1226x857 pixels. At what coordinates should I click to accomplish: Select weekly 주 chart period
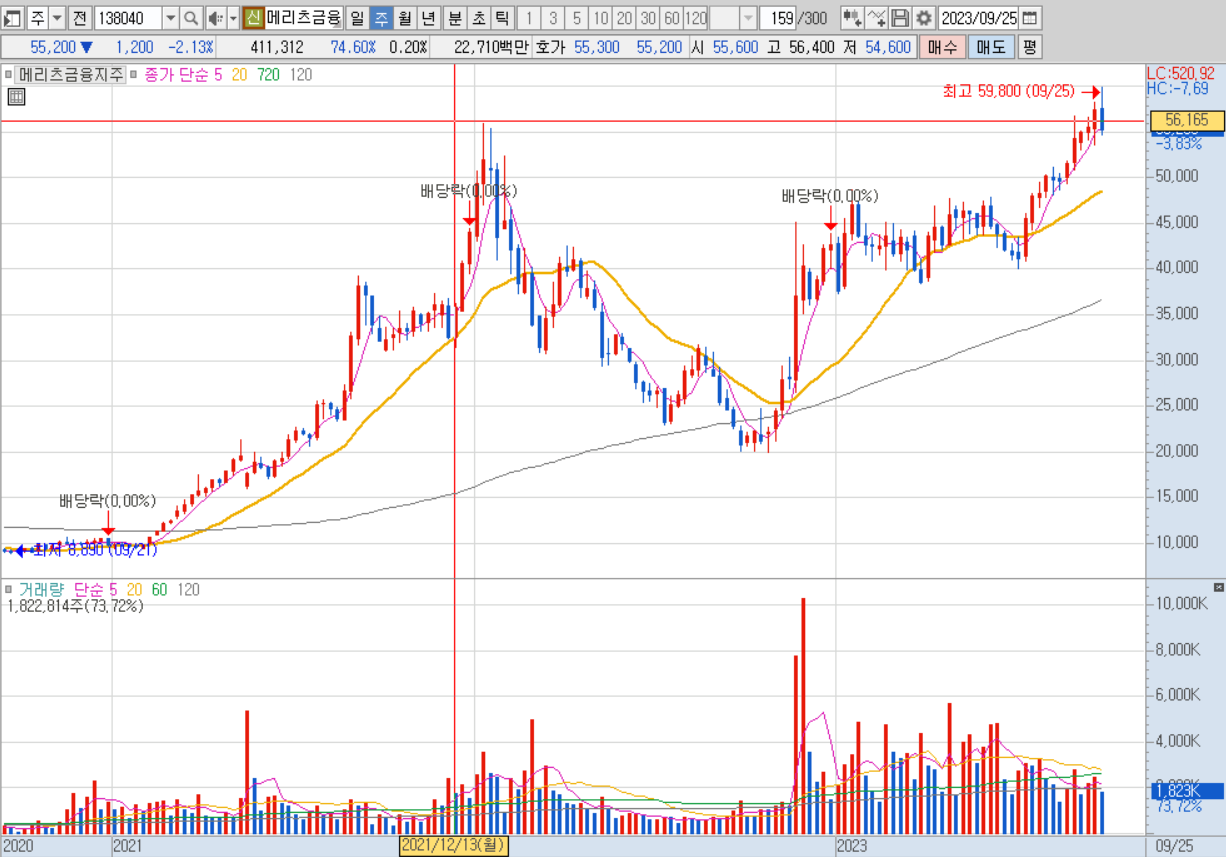381,18
